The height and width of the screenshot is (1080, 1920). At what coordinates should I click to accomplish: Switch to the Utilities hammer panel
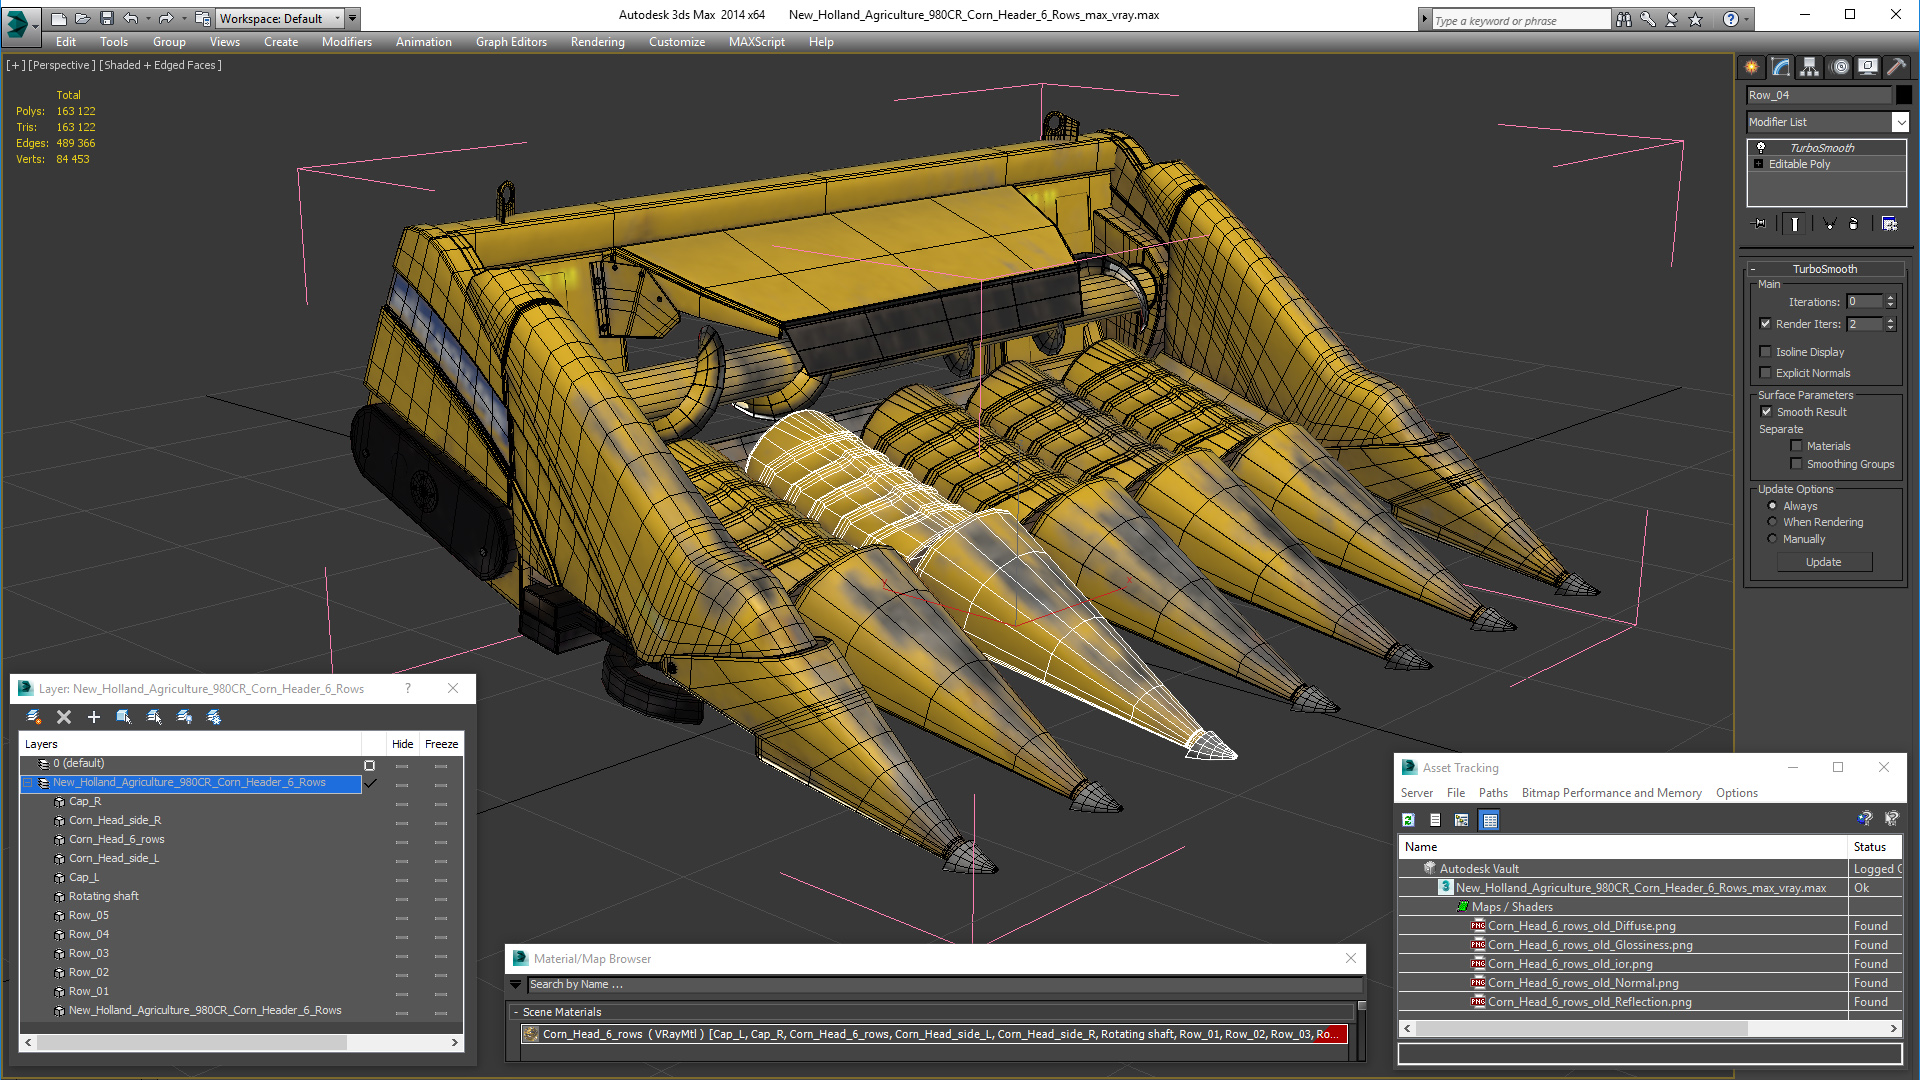tap(1896, 67)
